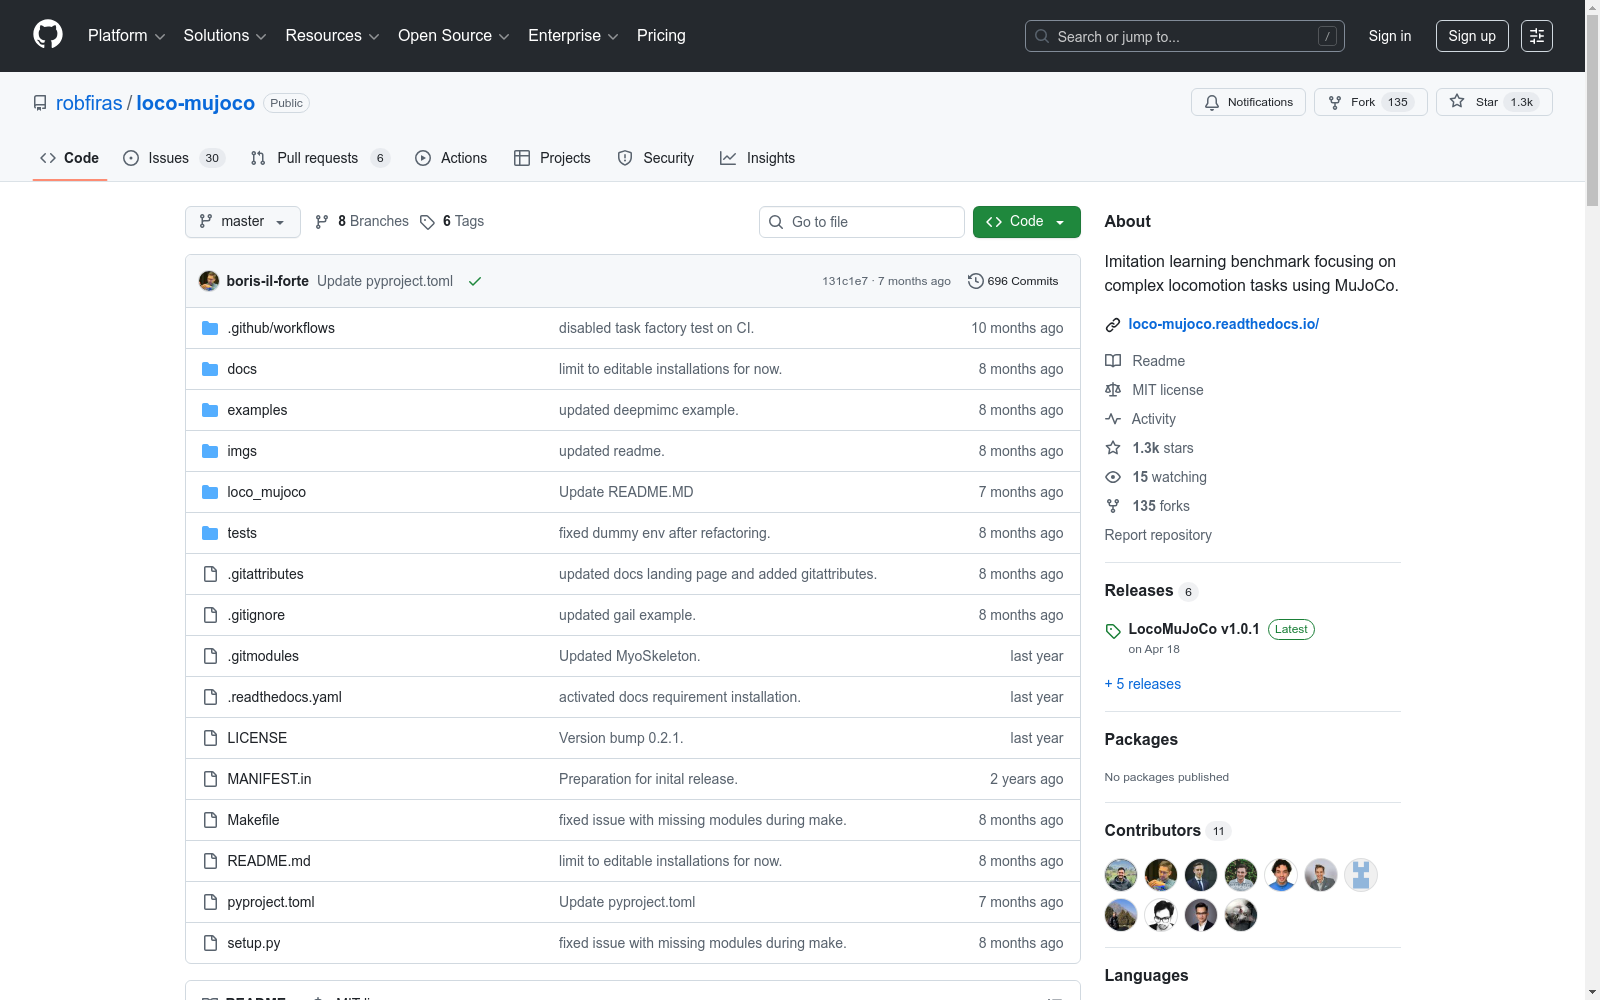Click the docs folder icon
The height and width of the screenshot is (1000, 1600).
(x=210, y=369)
